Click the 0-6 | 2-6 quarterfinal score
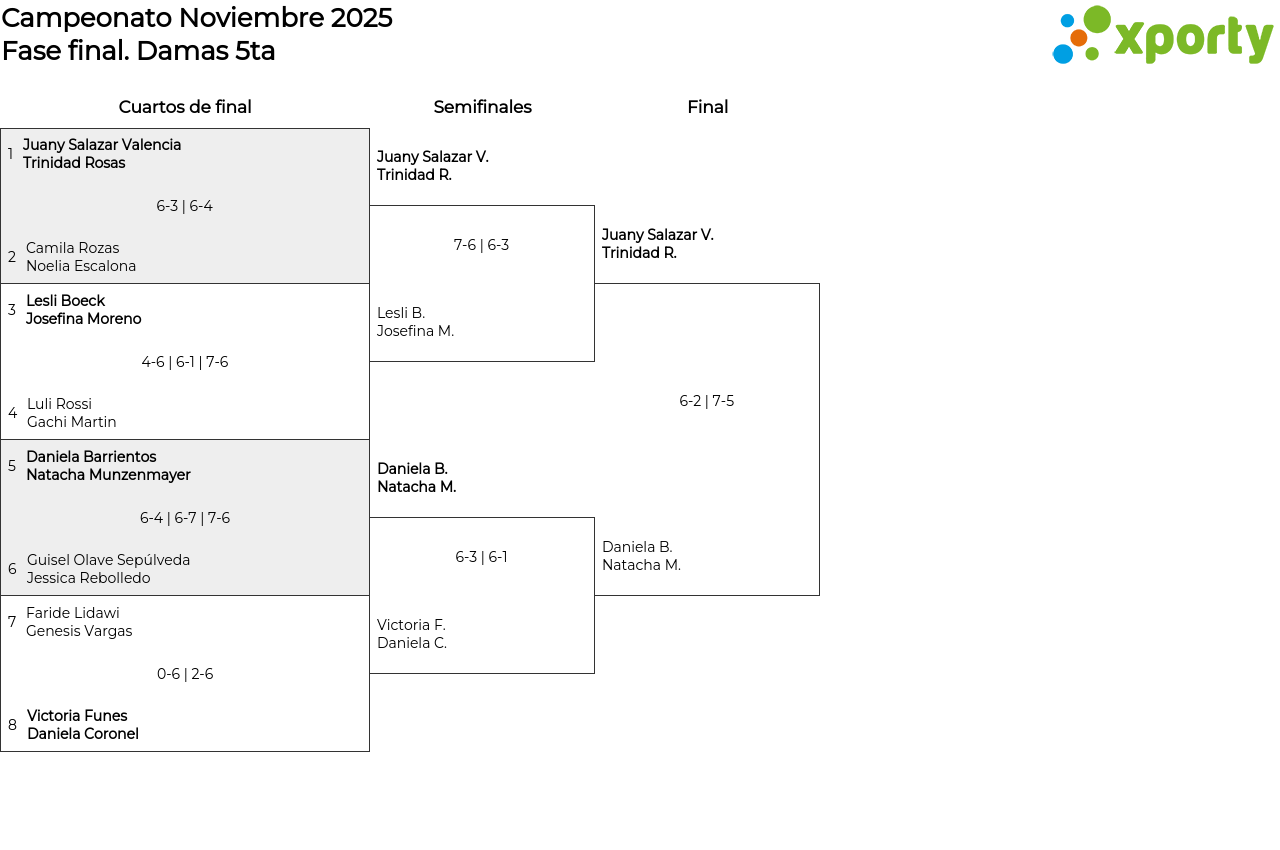 (185, 674)
